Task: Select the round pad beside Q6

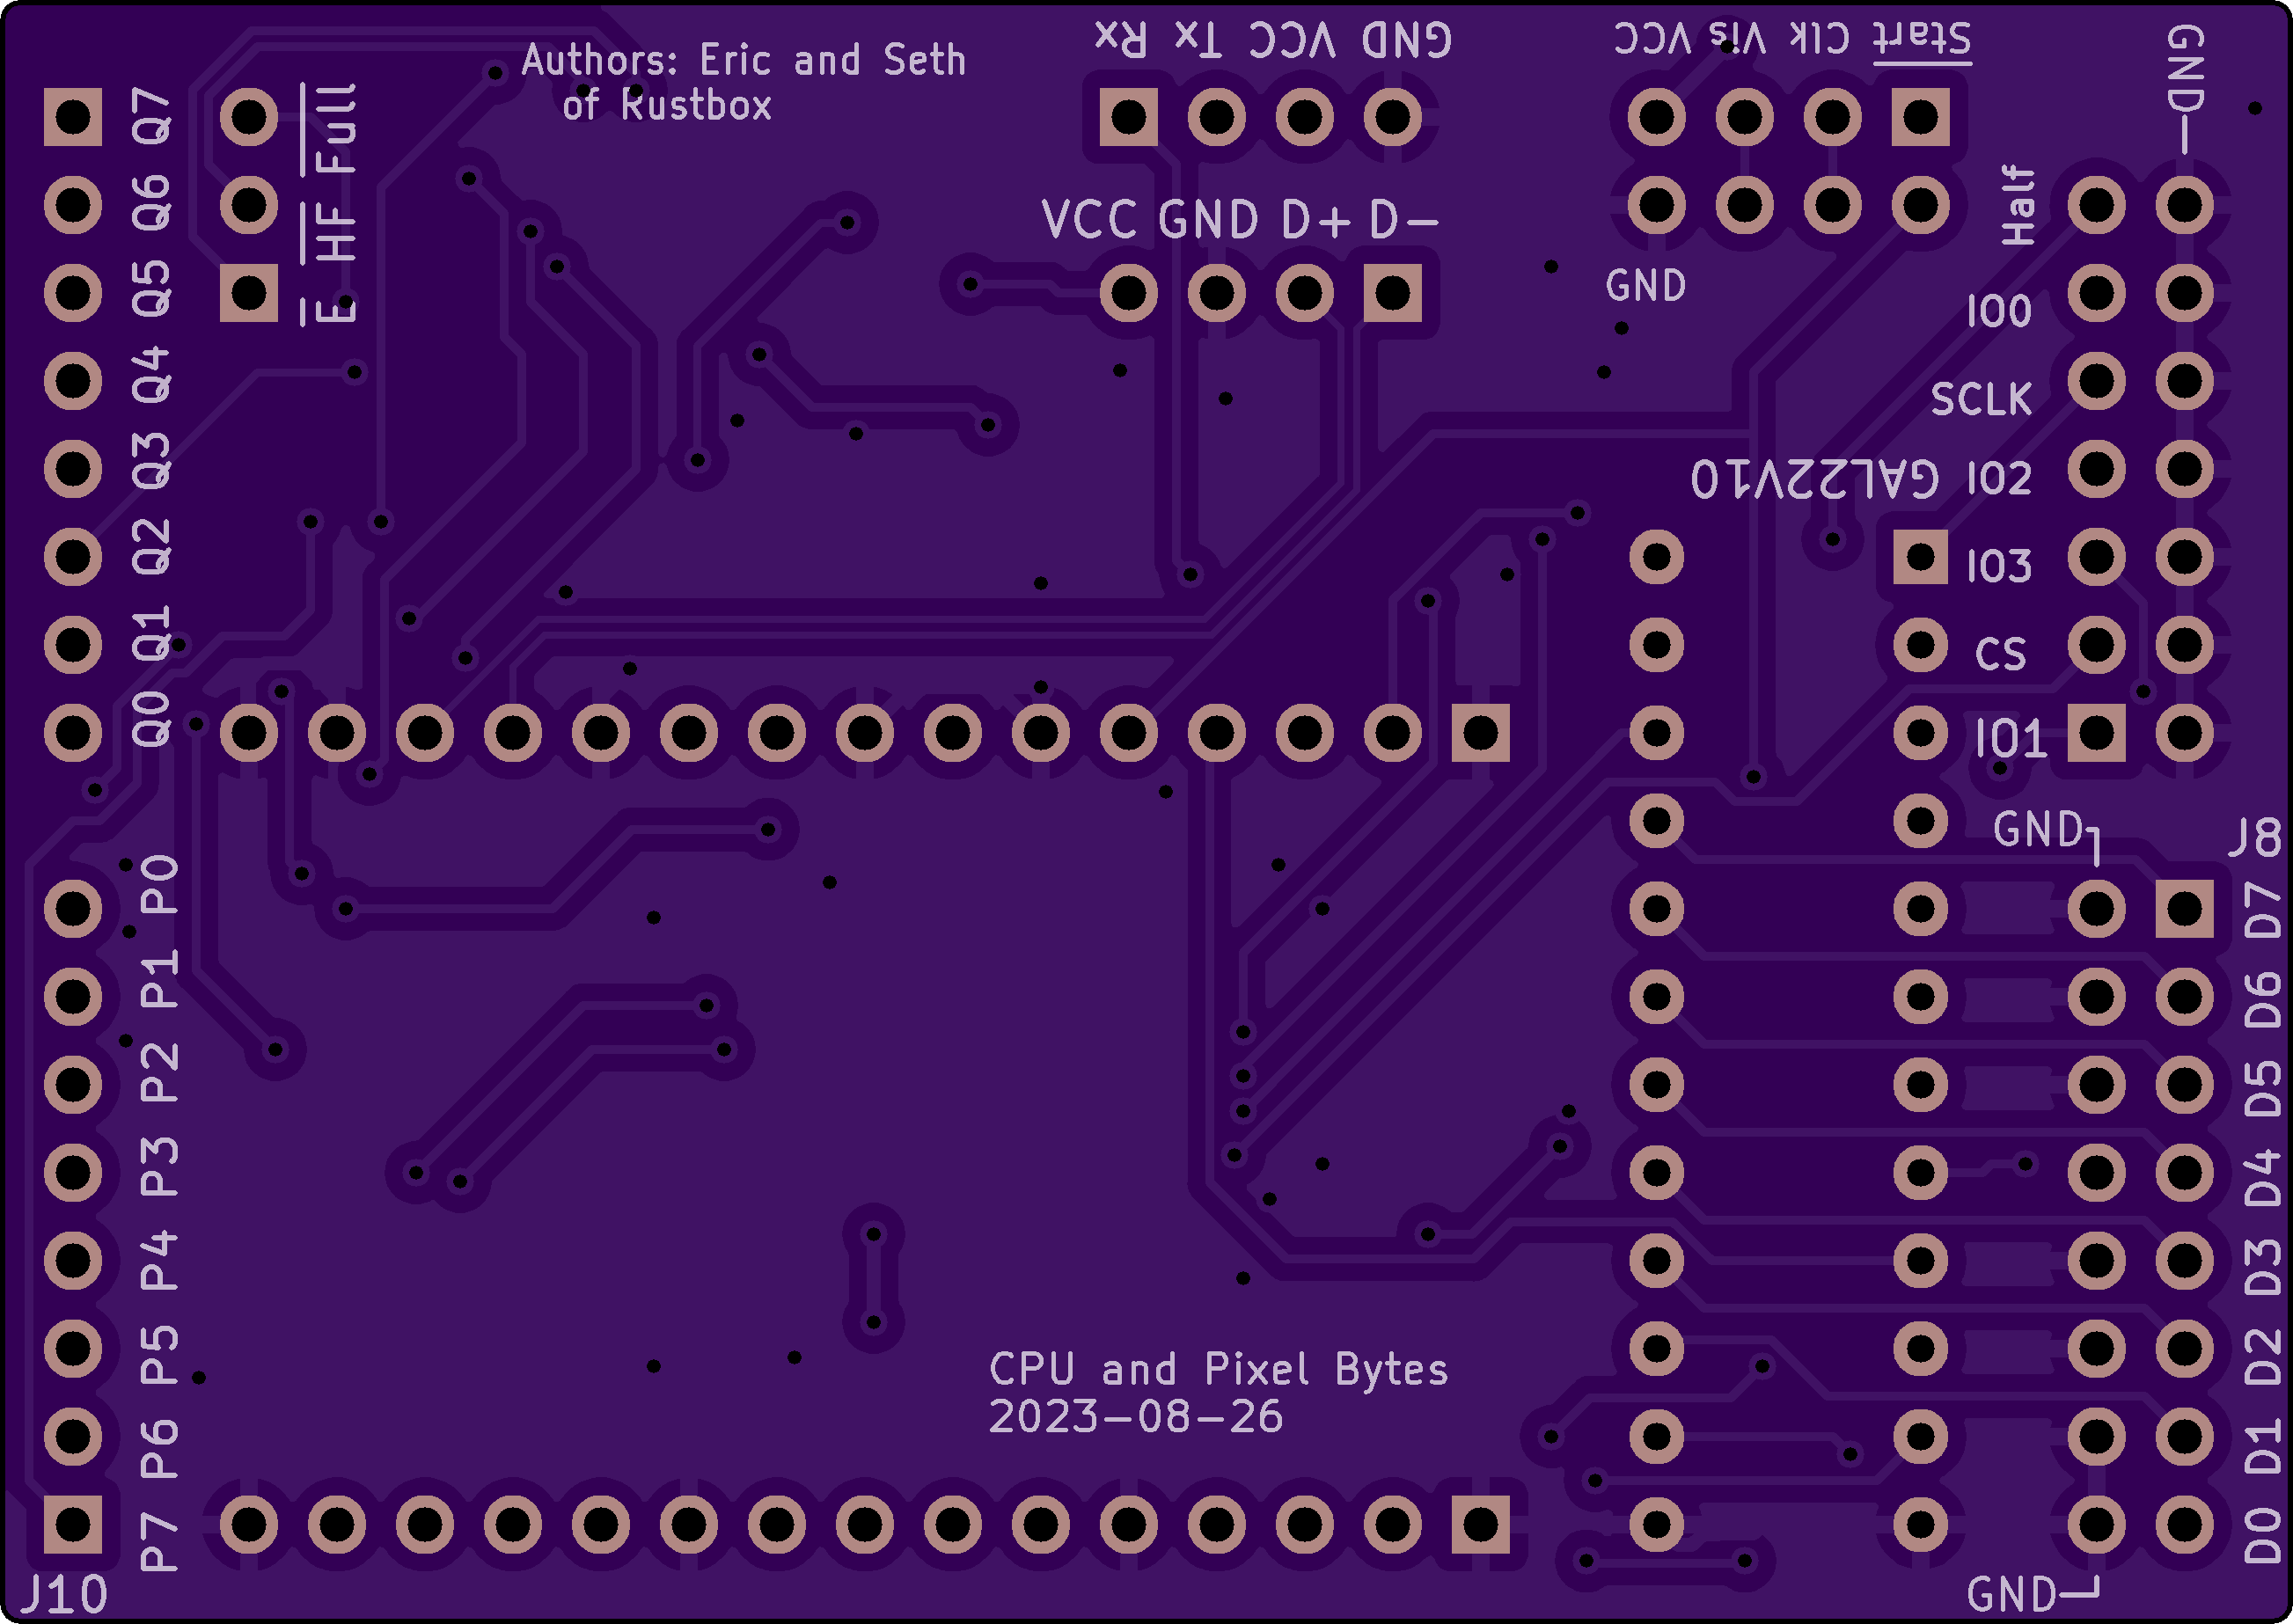Action: pos(73,205)
